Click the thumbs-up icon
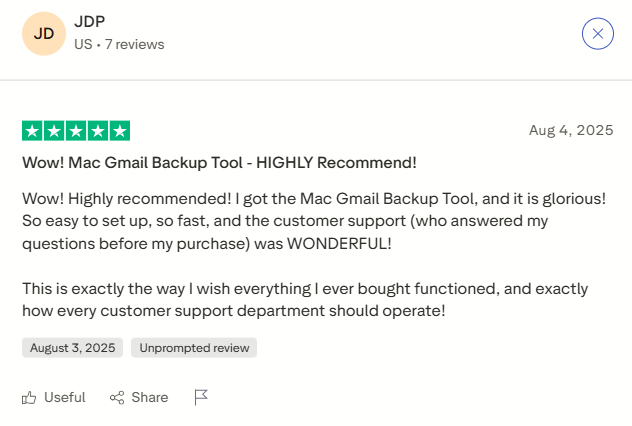The width and height of the screenshot is (632, 426). click(x=29, y=397)
